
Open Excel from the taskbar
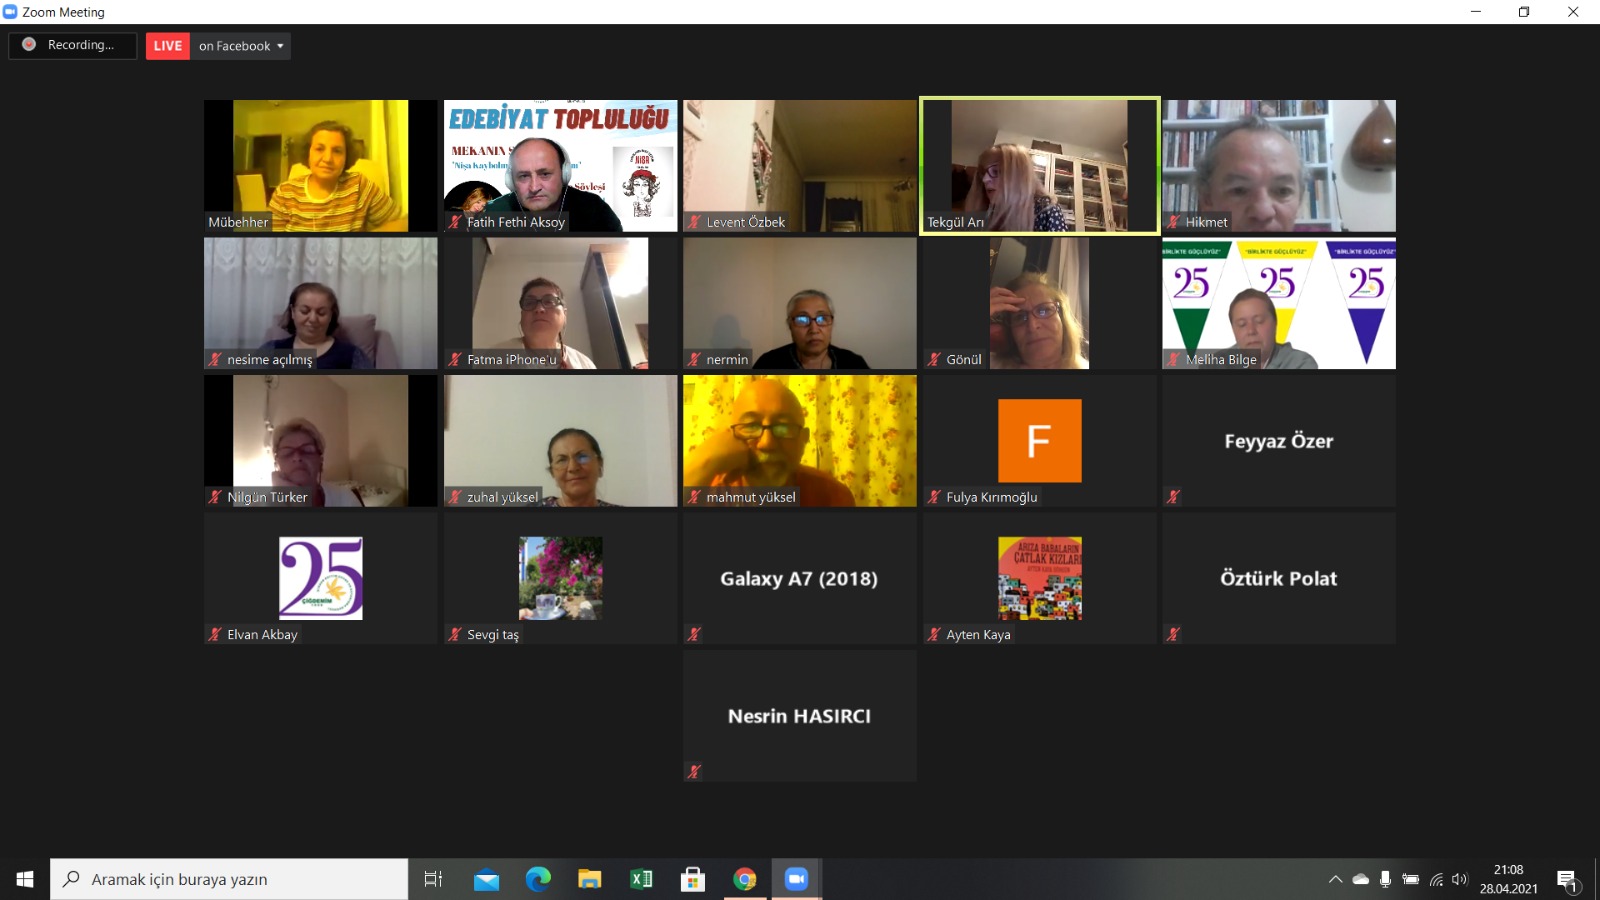641,879
